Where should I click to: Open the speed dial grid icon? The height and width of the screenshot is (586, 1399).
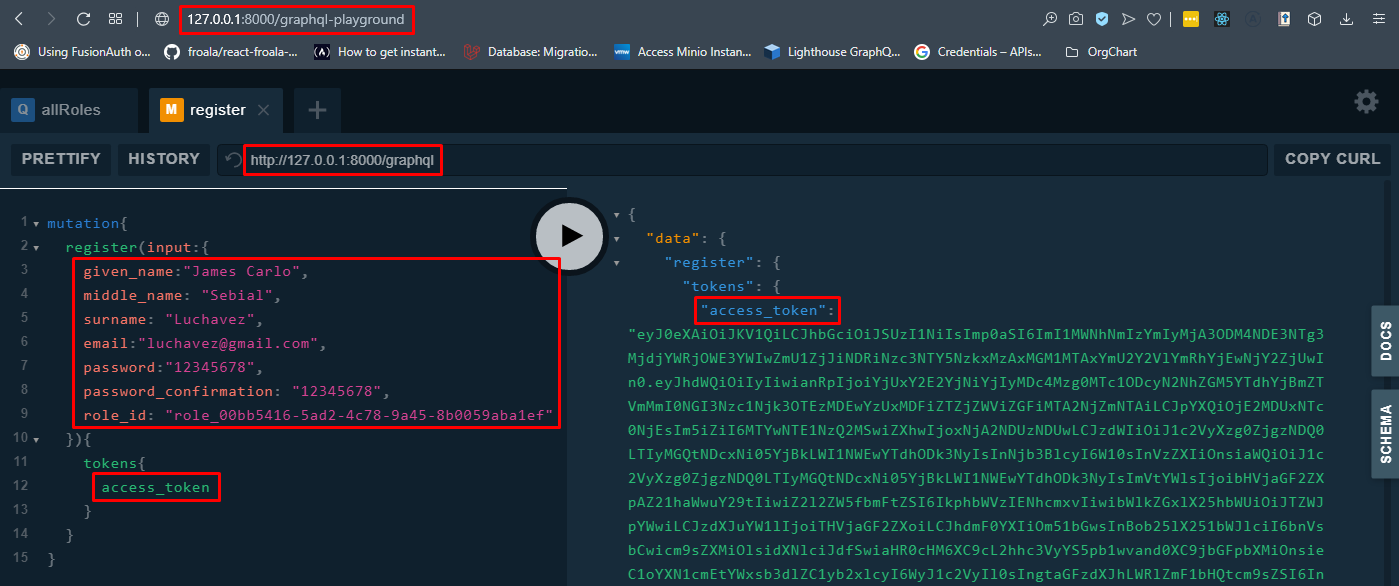[x=115, y=19]
